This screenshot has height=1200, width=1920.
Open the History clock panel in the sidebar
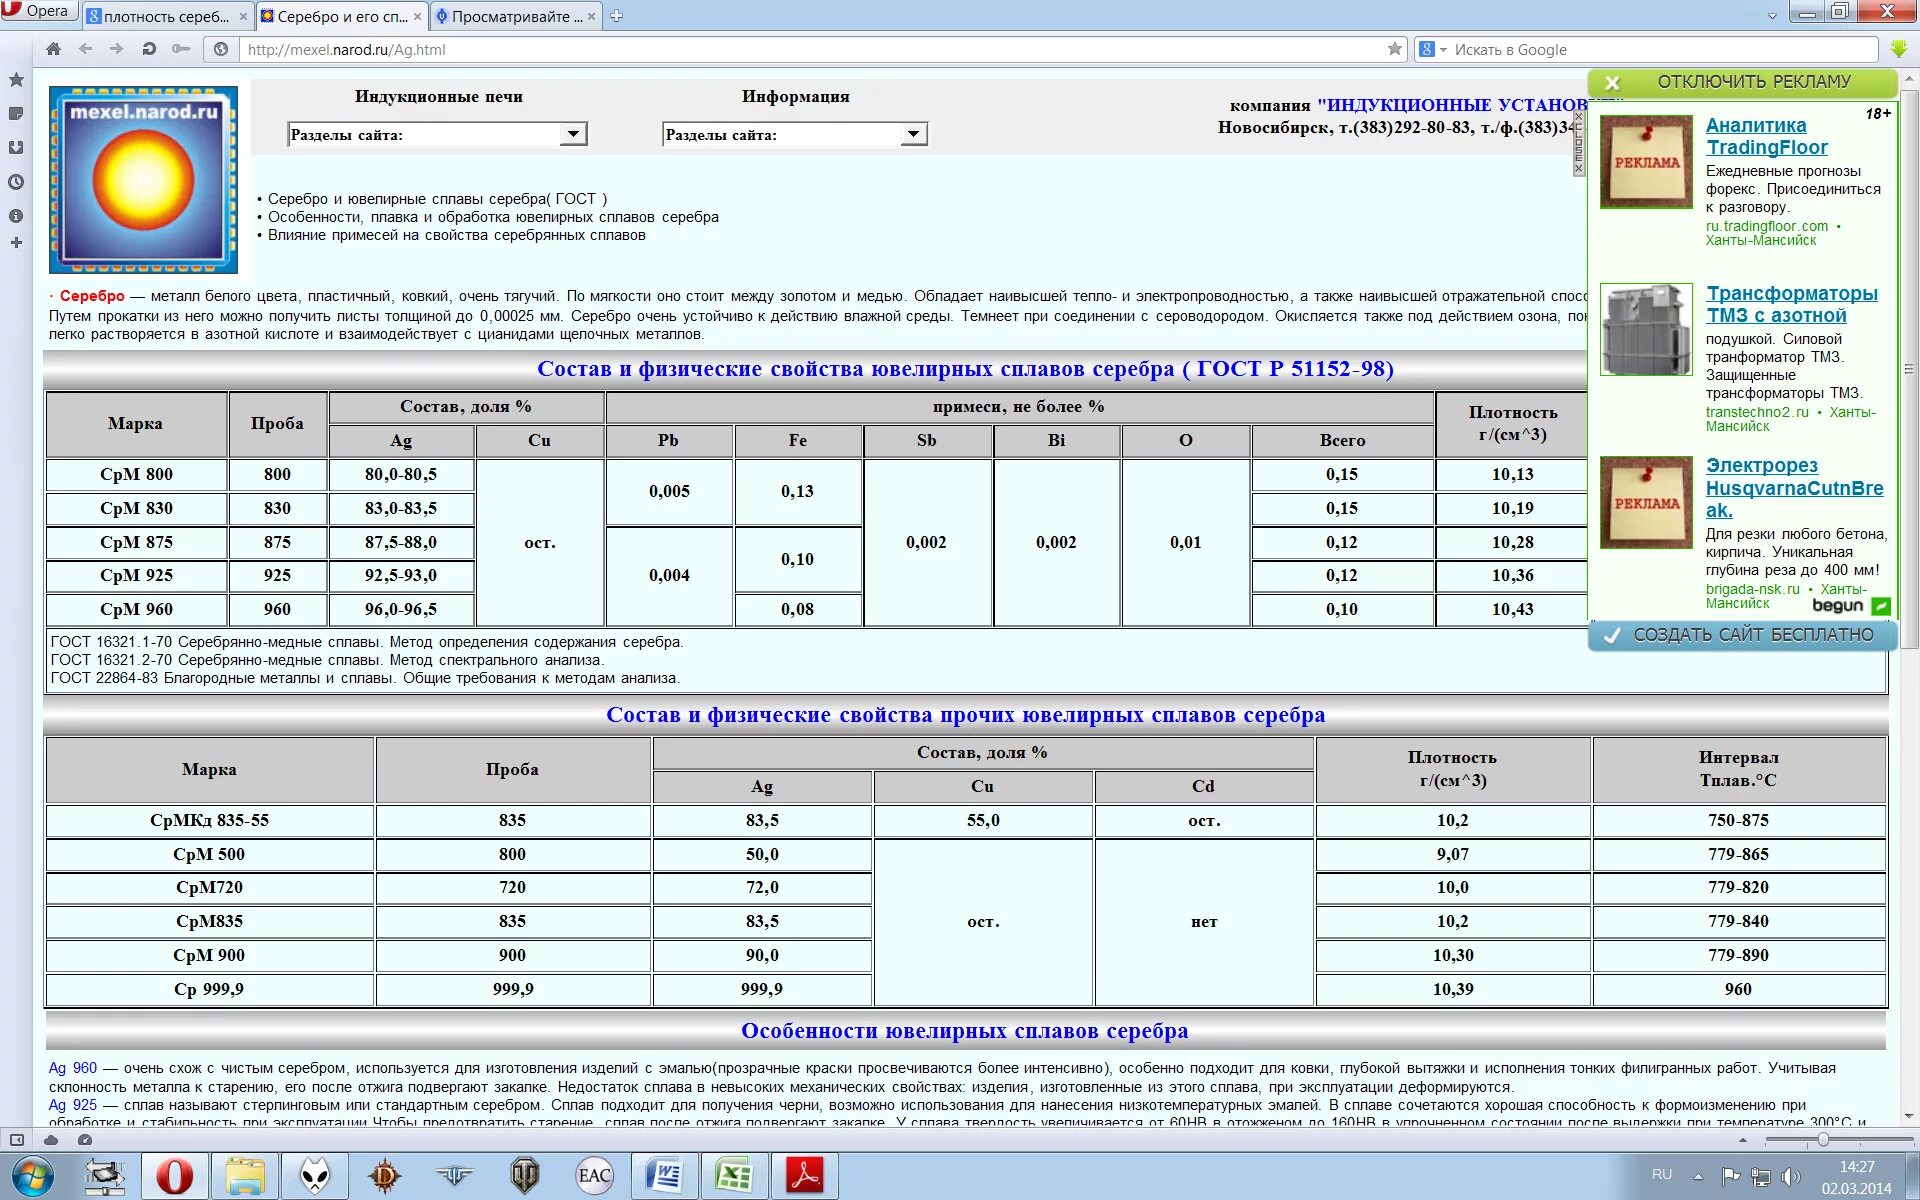tap(16, 182)
